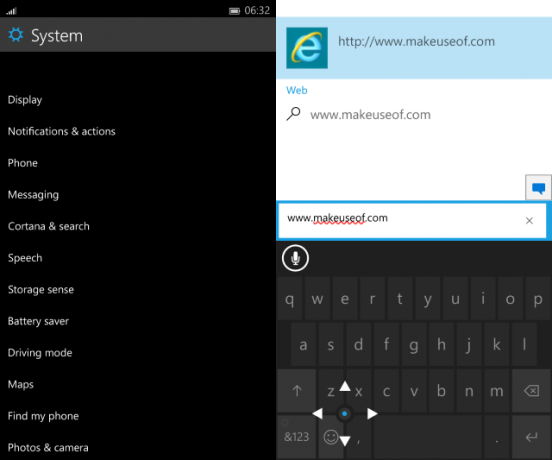Tap the f key

coord(386,345)
